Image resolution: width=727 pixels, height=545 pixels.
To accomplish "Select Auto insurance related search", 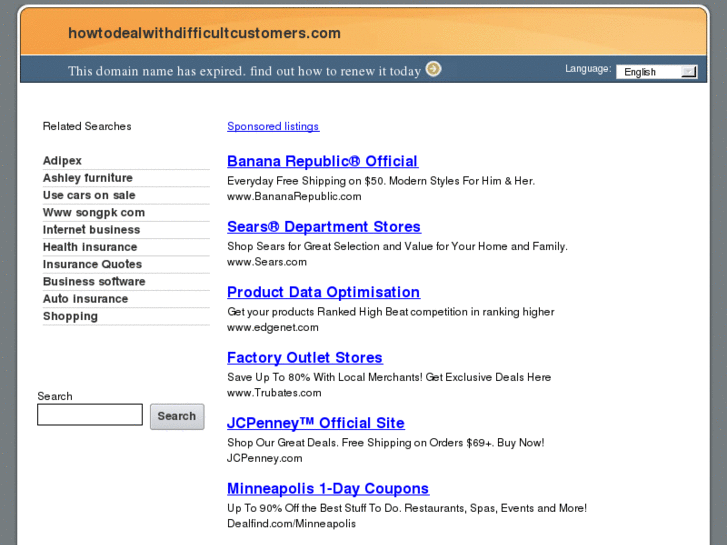I will (85, 299).
